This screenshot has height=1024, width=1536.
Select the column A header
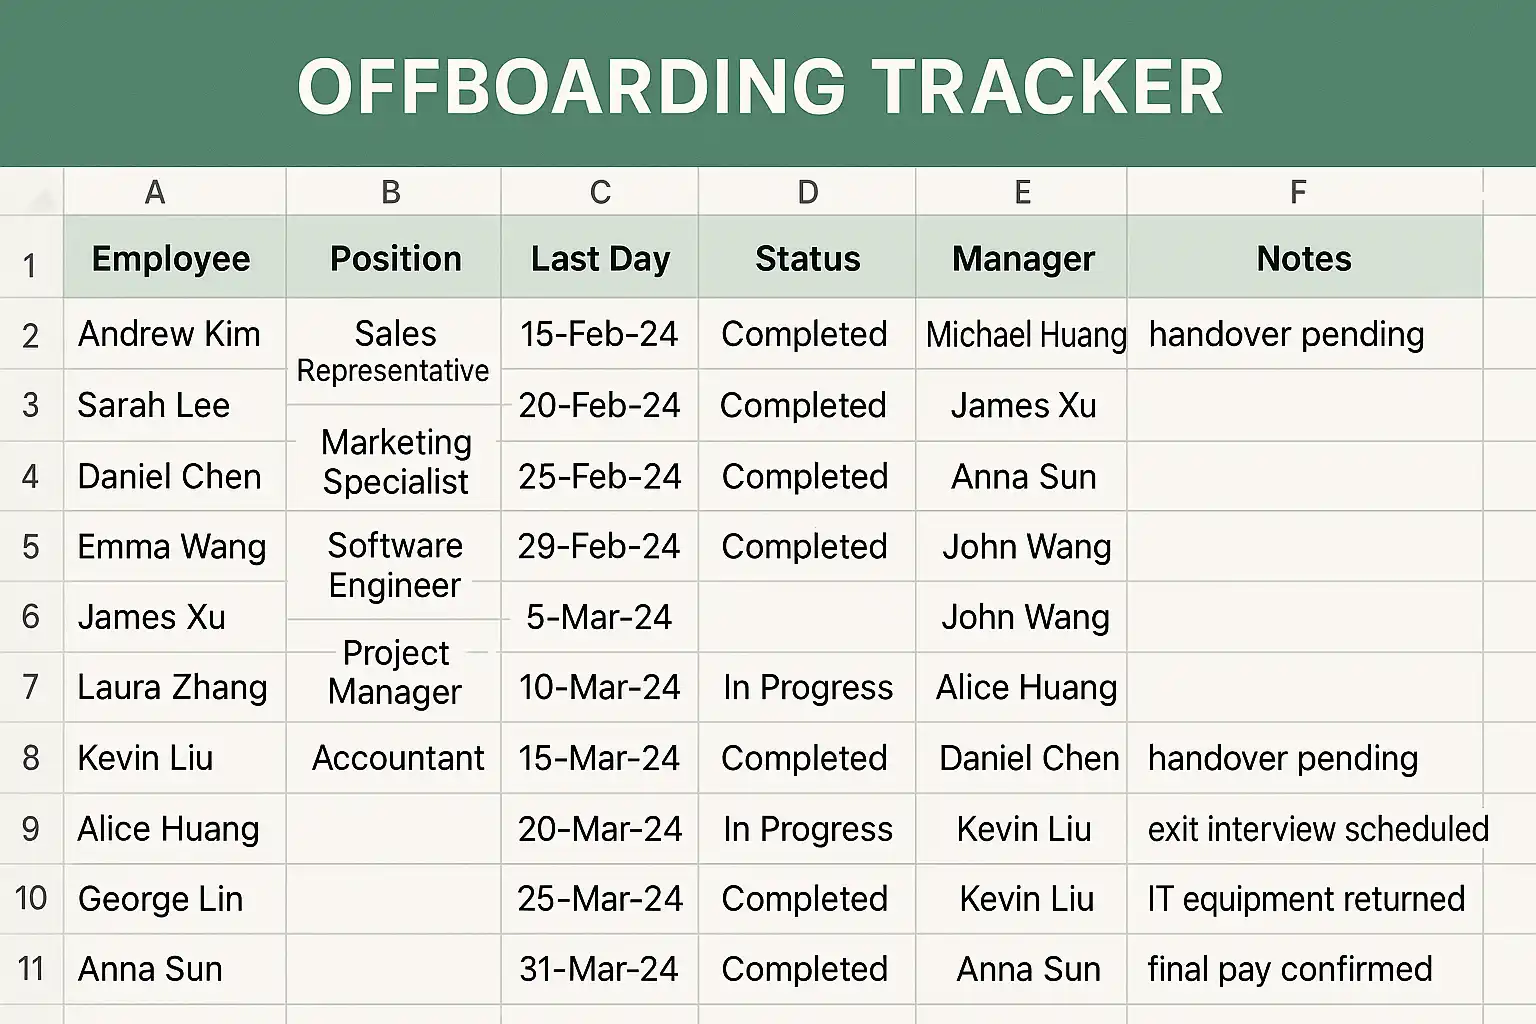click(155, 192)
